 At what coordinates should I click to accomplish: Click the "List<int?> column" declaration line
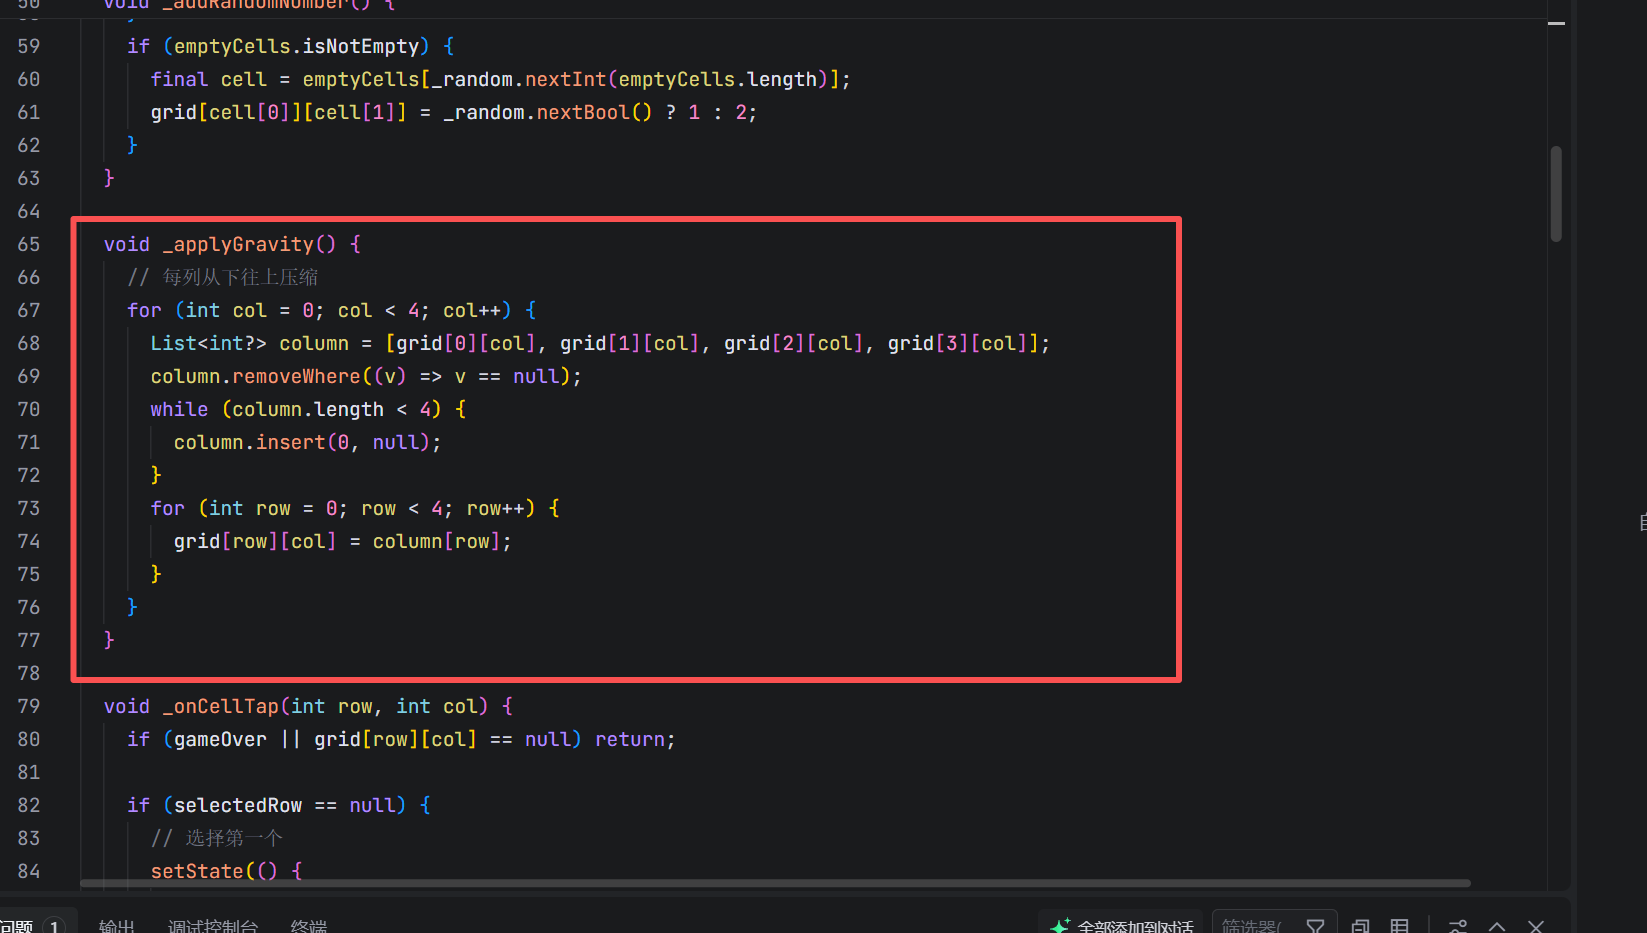[600, 343]
